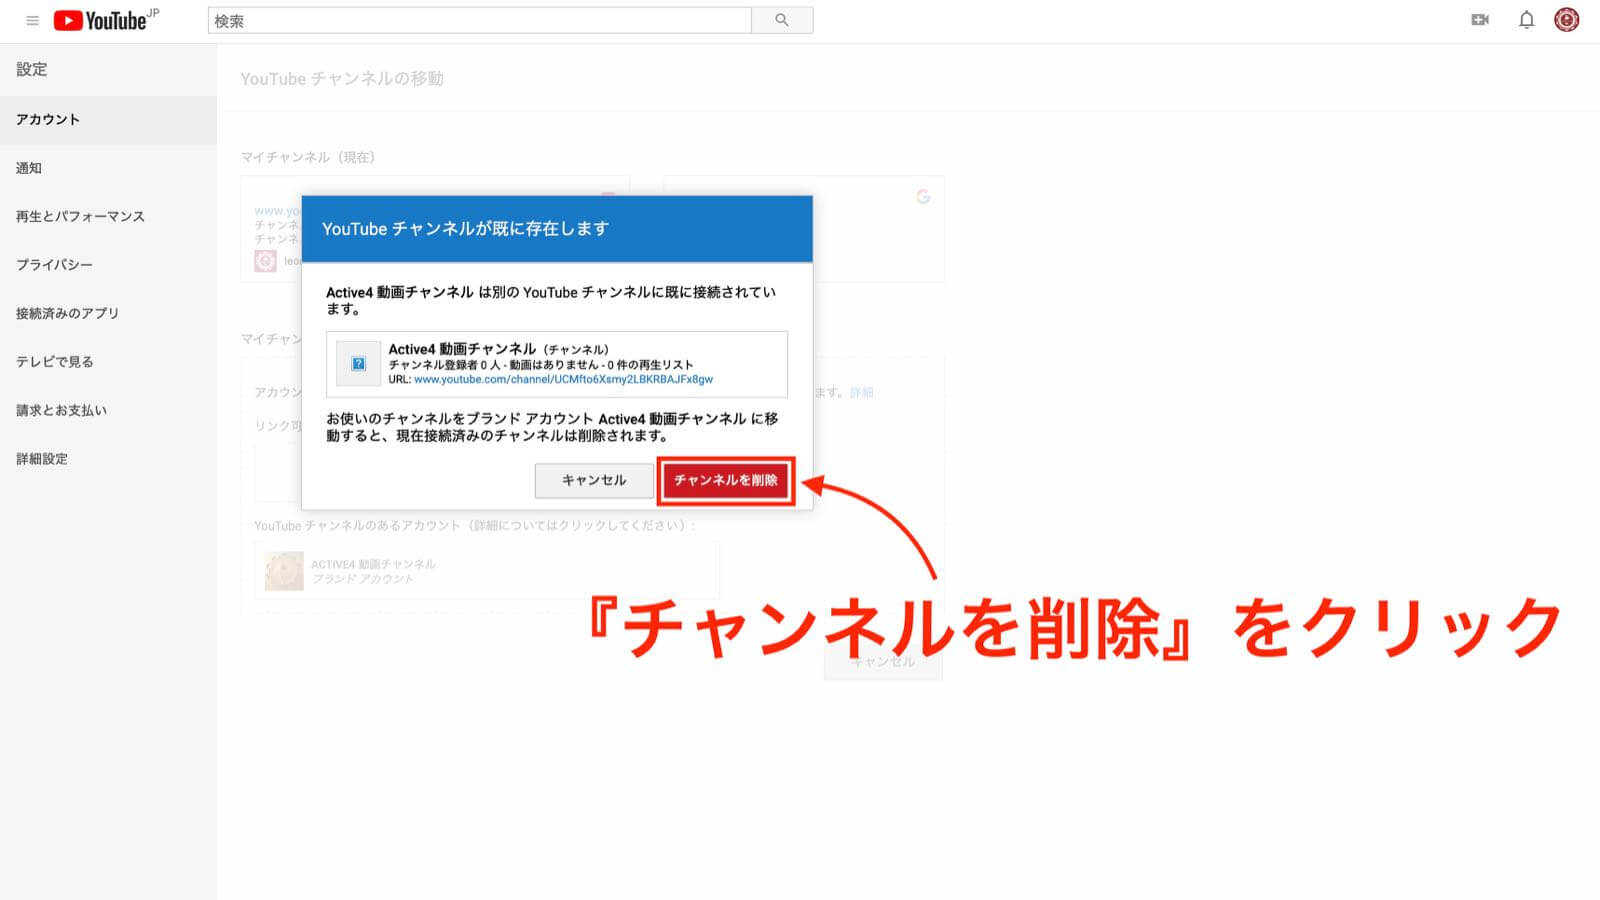Click the channel placeholder thumbnail in dialog

click(358, 364)
